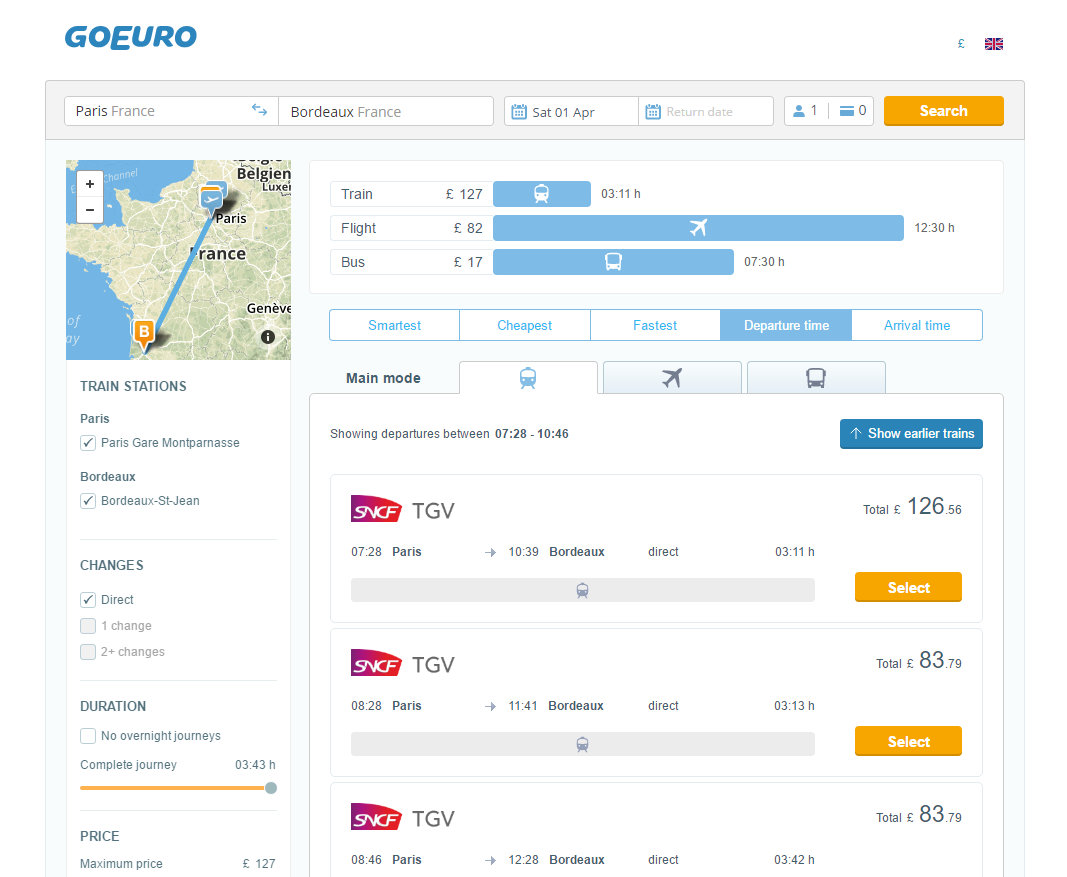Sort results by Fastest
The width and height of the screenshot is (1067, 877).
pos(655,325)
